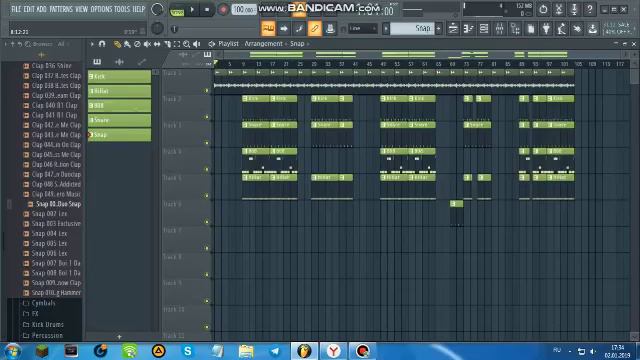Select the playlist Mute tool
The image size is (640, 360).
(x=147, y=44)
